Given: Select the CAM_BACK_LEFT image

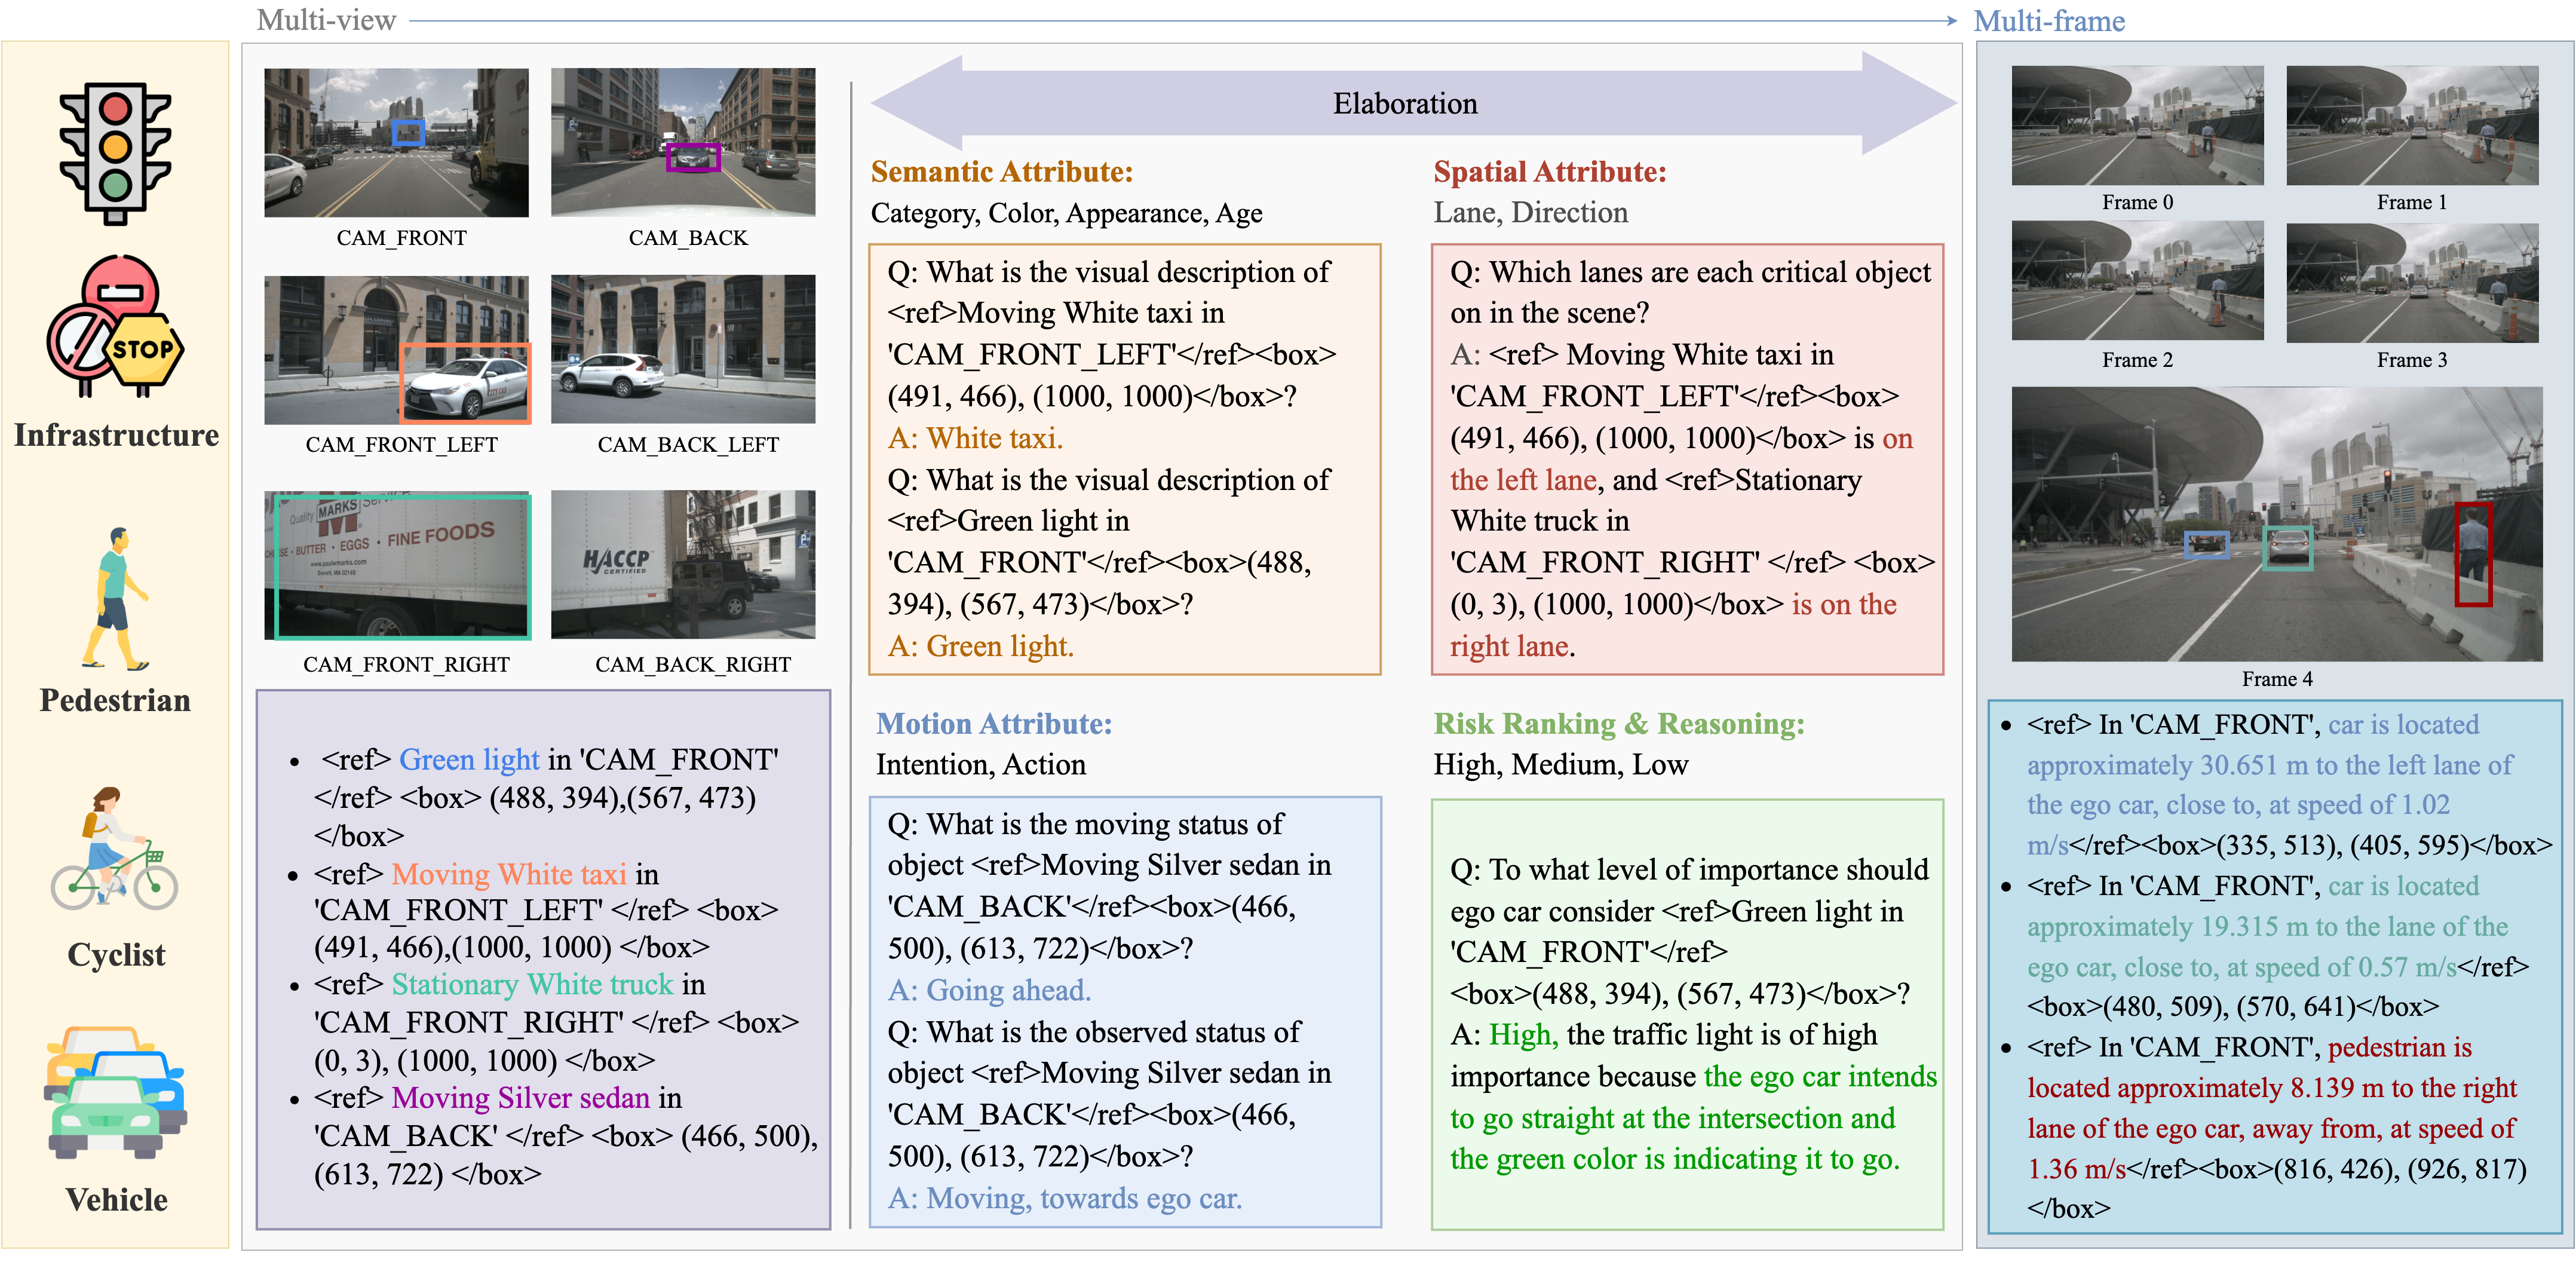Looking at the screenshot, I should point(683,350).
